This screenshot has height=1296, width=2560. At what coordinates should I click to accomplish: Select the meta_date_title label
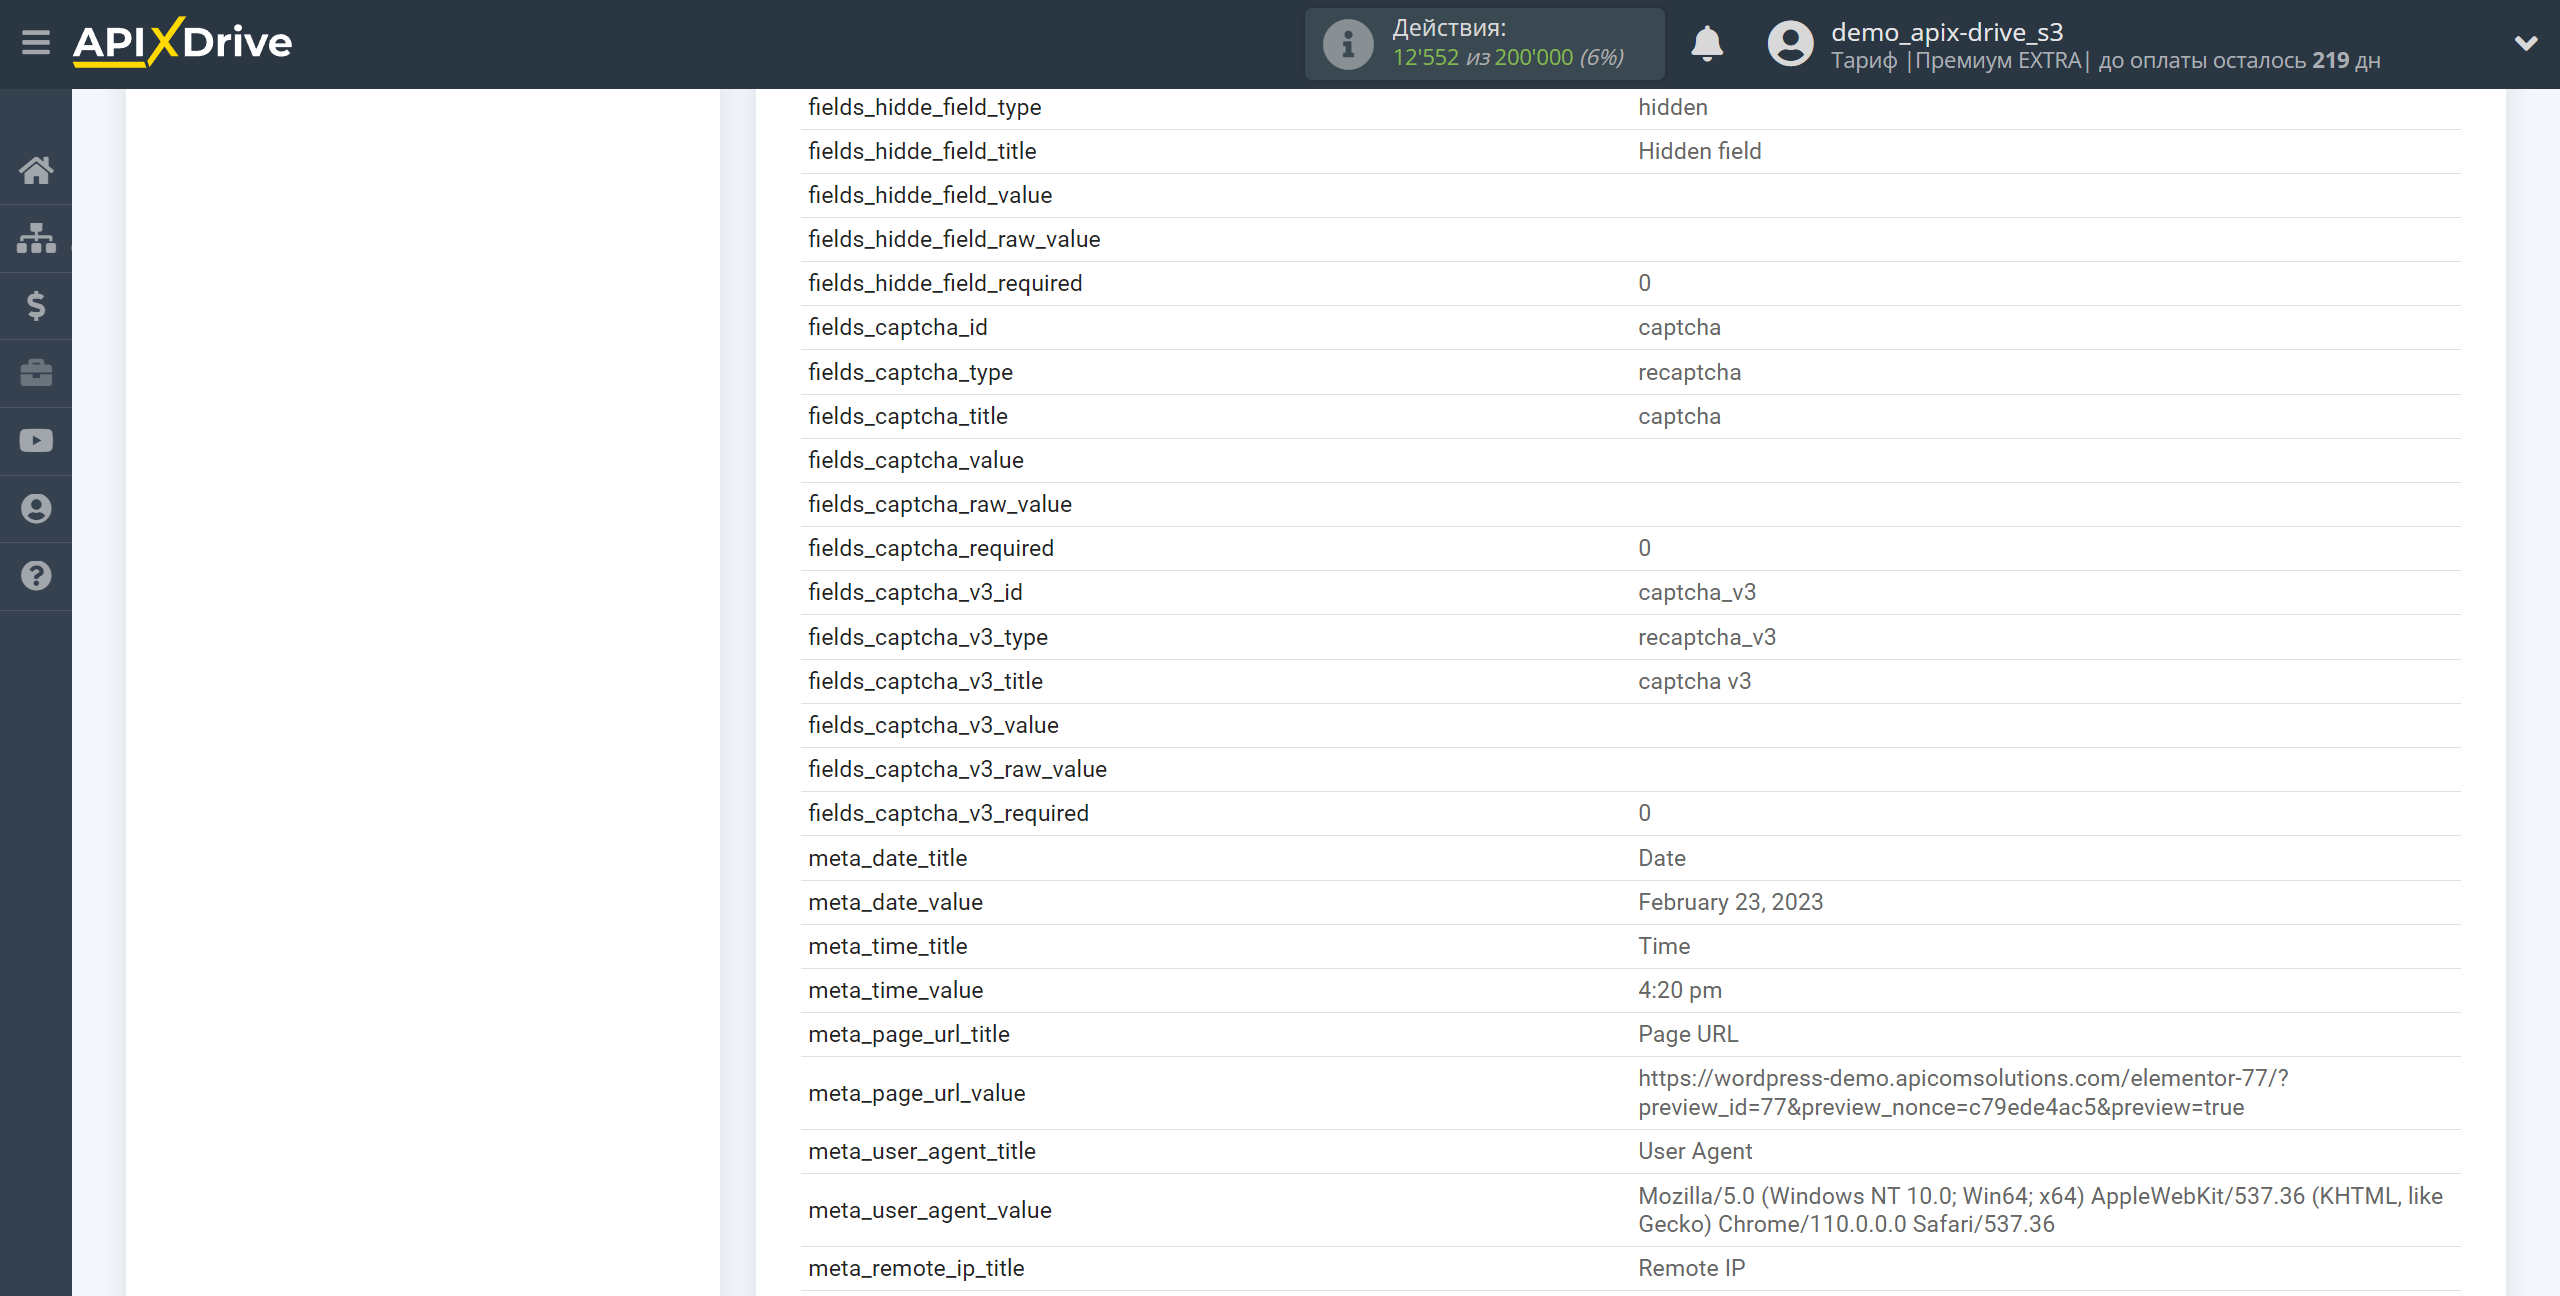tap(887, 858)
